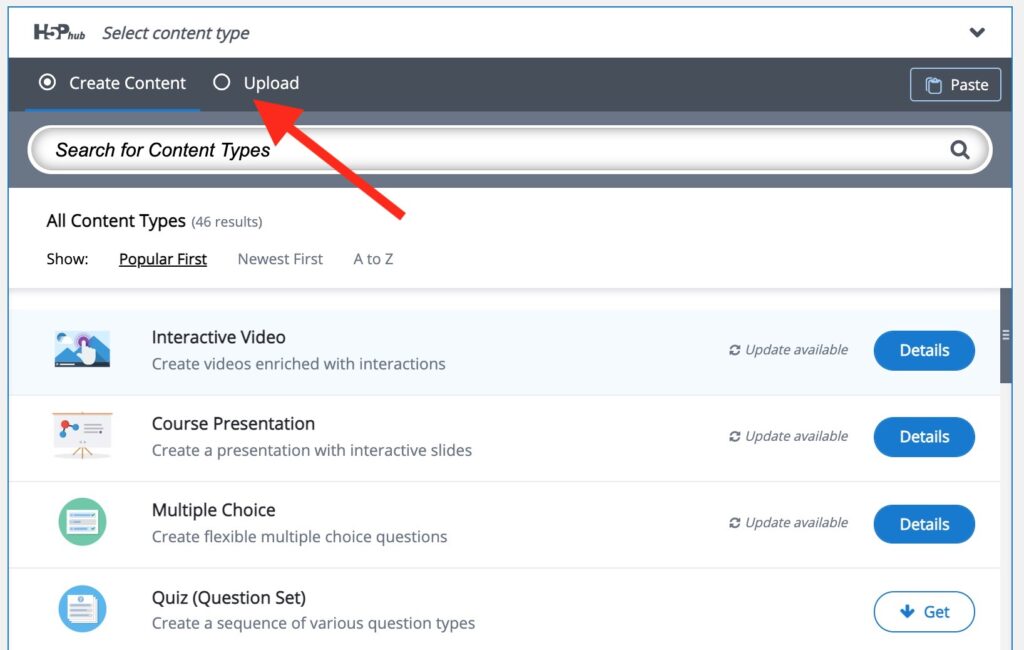Get the Quiz (Question Set) content type
The image size is (1024, 650).
(923, 611)
